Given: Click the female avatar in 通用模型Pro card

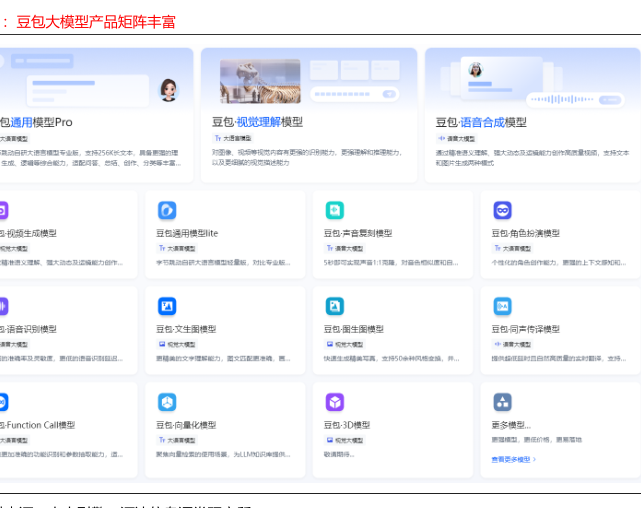Looking at the screenshot, I should [168, 90].
